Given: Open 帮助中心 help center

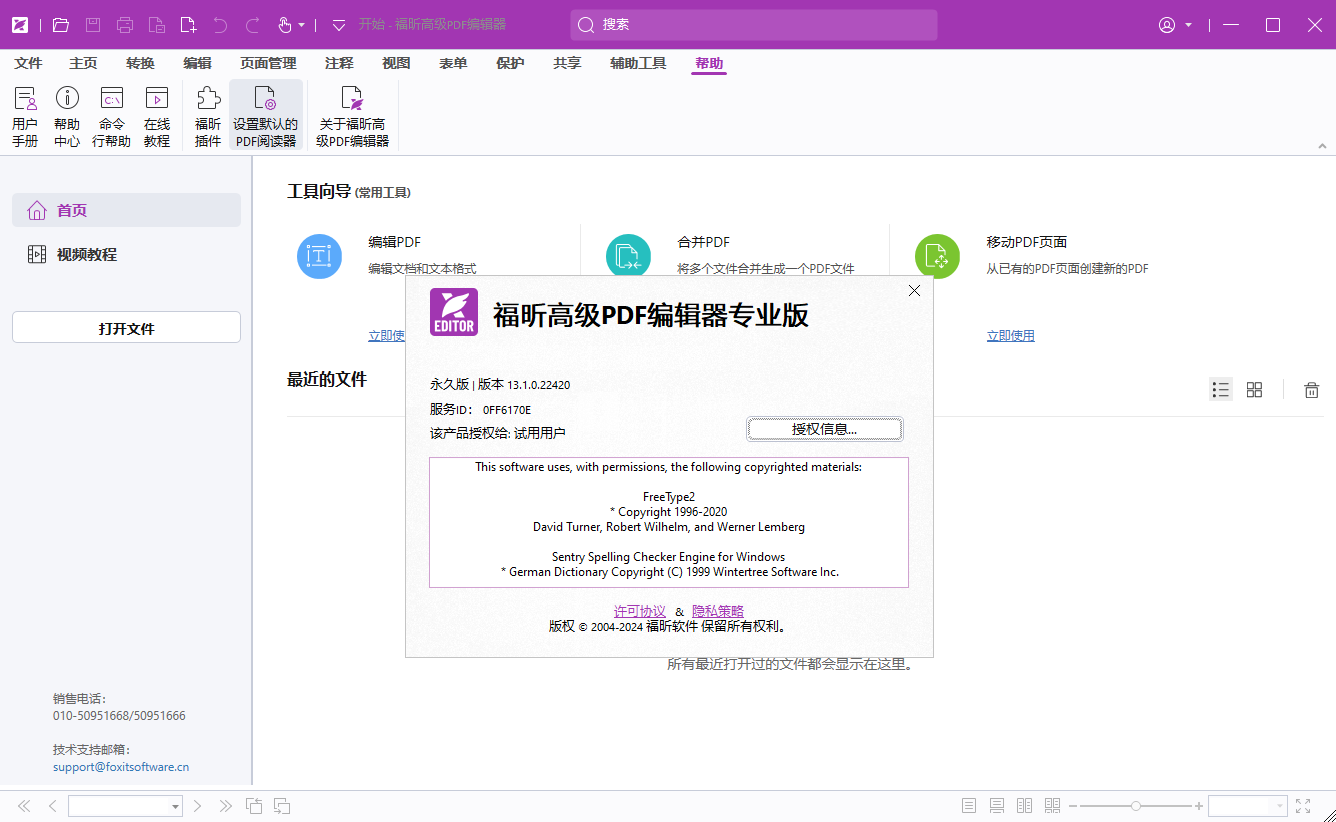Looking at the screenshot, I should pos(67,116).
